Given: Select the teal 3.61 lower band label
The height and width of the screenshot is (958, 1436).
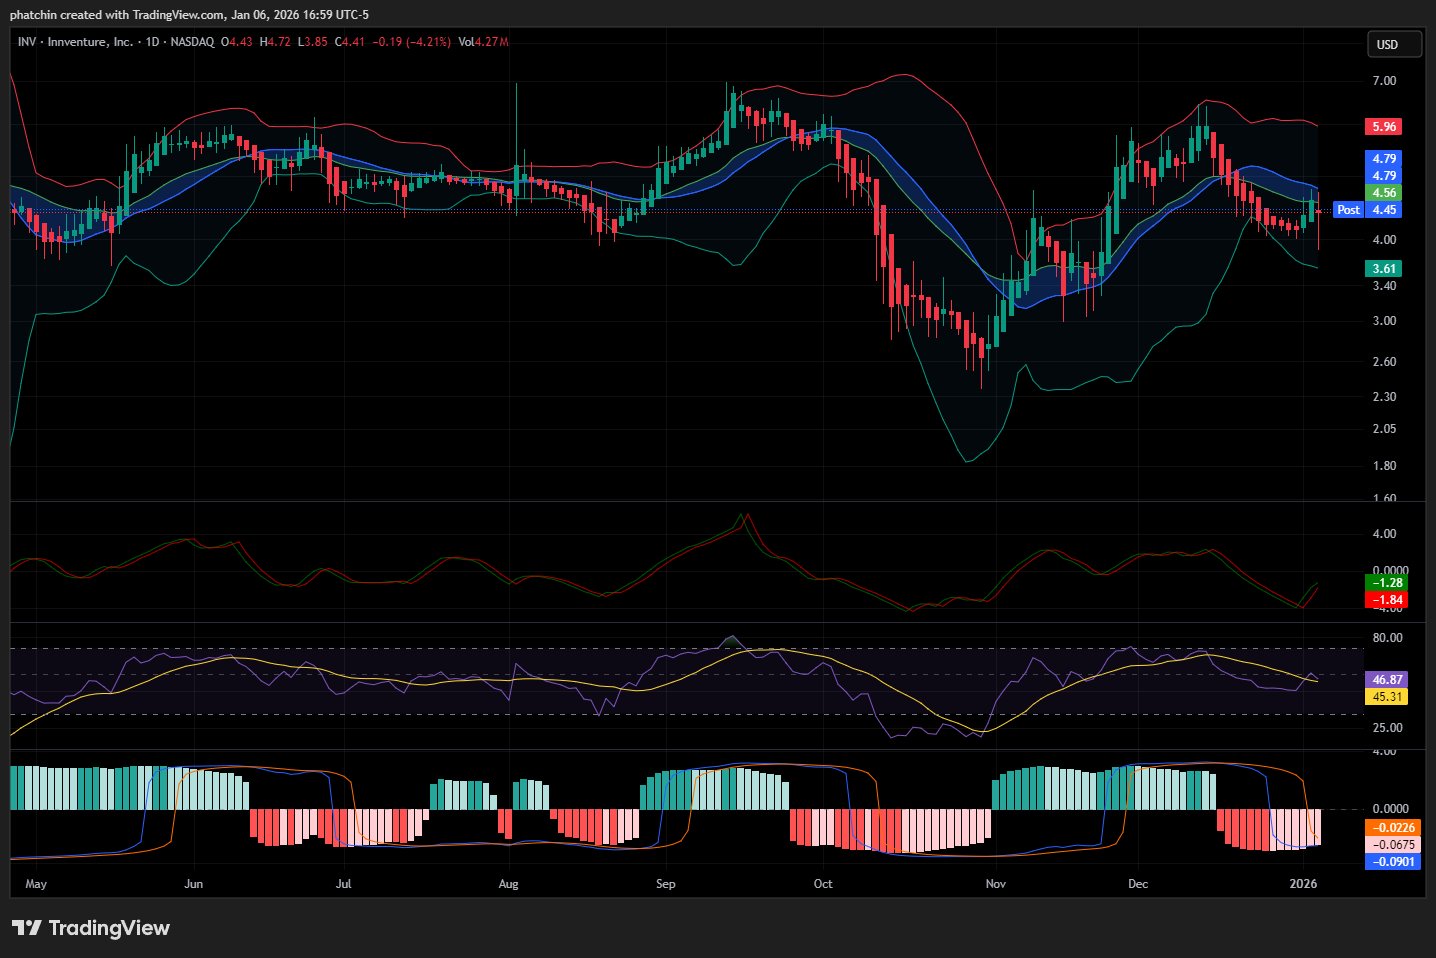Looking at the screenshot, I should pos(1384,269).
